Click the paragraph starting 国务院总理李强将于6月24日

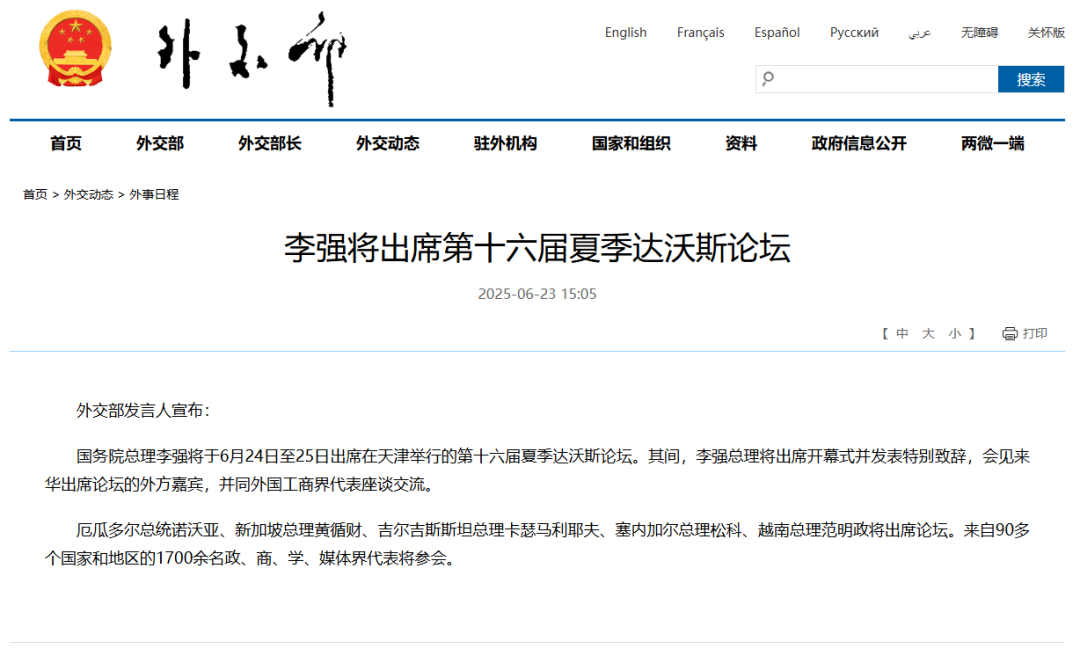(x=537, y=471)
